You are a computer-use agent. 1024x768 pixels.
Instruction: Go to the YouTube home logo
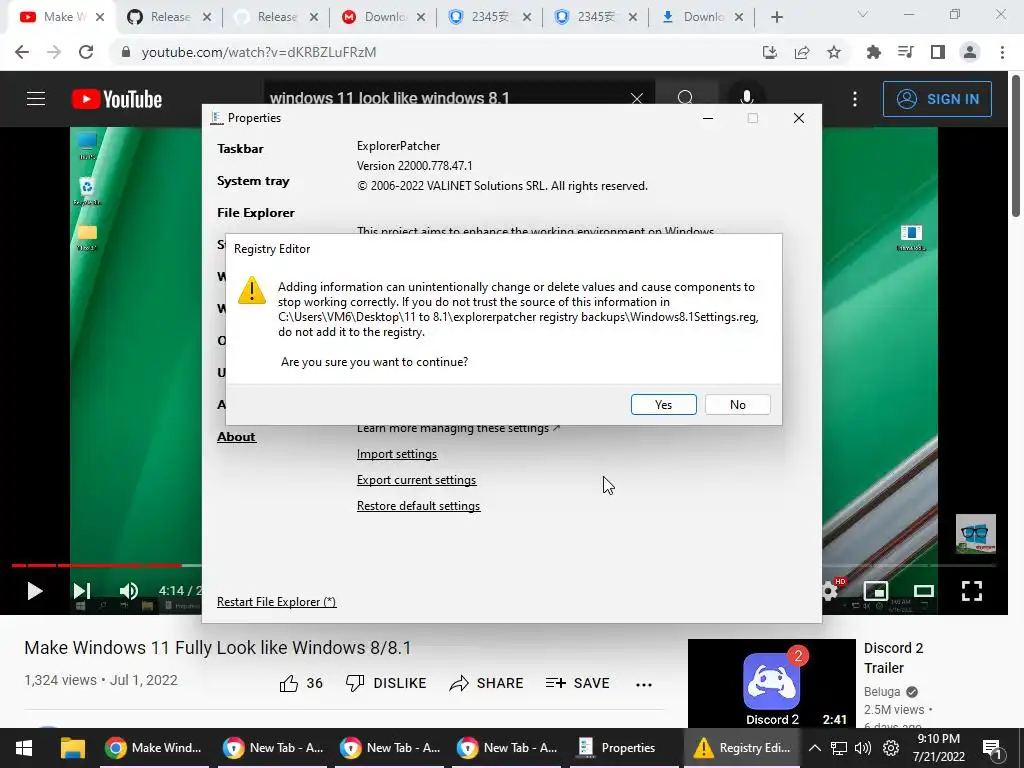117,99
